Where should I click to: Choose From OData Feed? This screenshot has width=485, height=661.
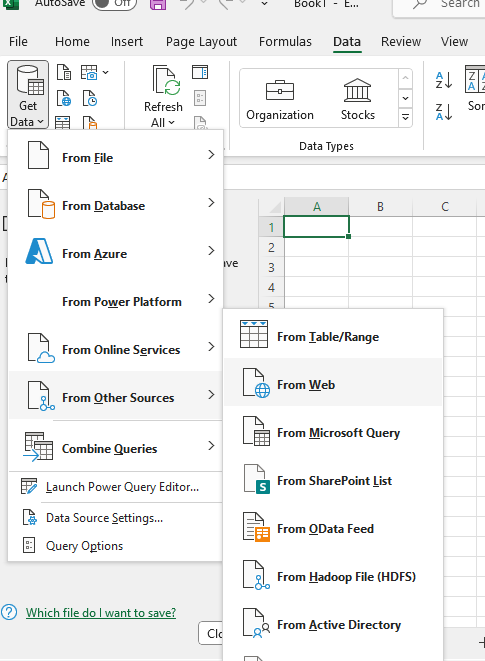click(333, 529)
